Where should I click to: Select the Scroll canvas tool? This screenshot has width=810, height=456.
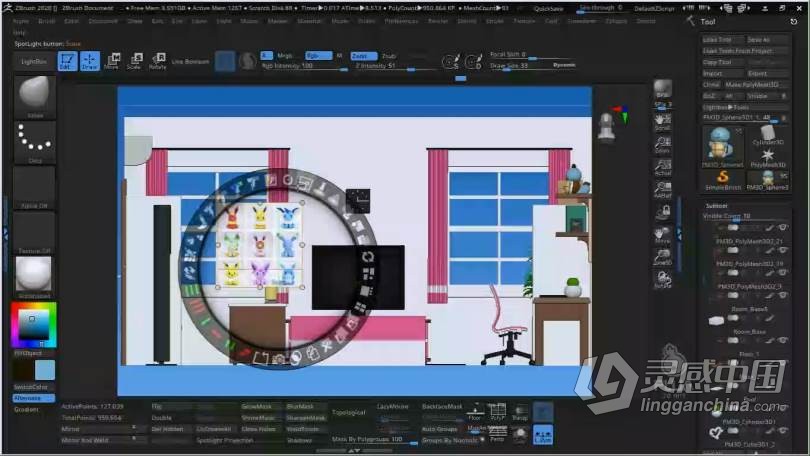[x=663, y=122]
